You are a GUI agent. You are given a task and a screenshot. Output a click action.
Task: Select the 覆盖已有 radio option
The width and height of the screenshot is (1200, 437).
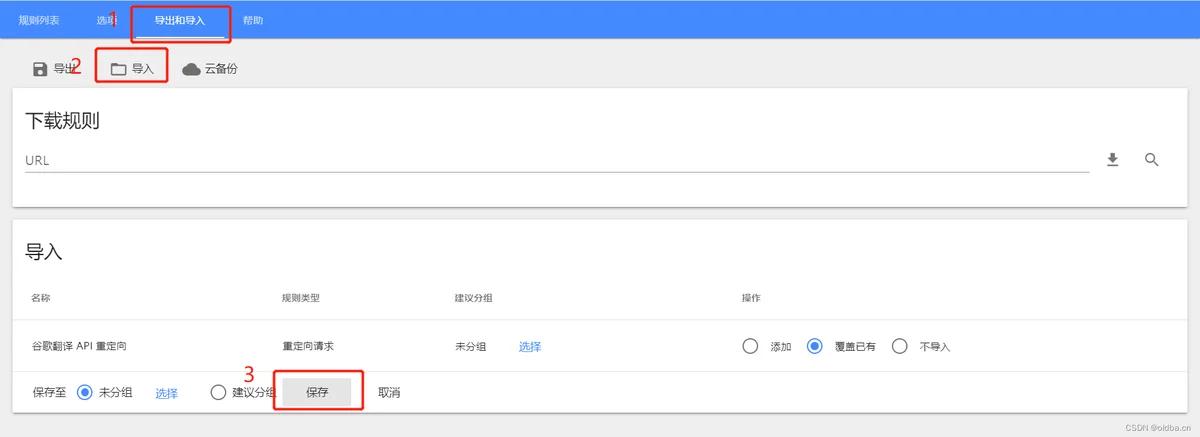(815, 346)
